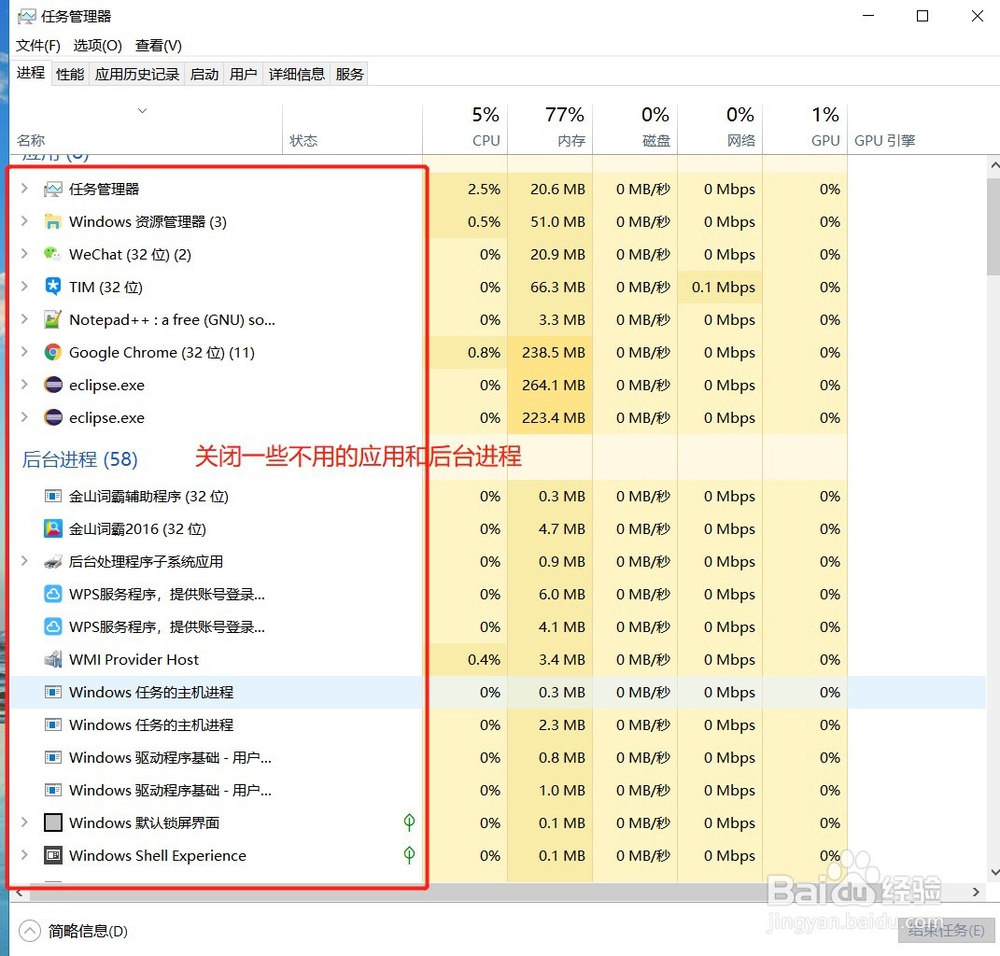The width and height of the screenshot is (1000, 956).
Task: Click the Windows 驱动程序基础 icon using 0.8 MB
Action: pyautogui.click(x=53, y=757)
